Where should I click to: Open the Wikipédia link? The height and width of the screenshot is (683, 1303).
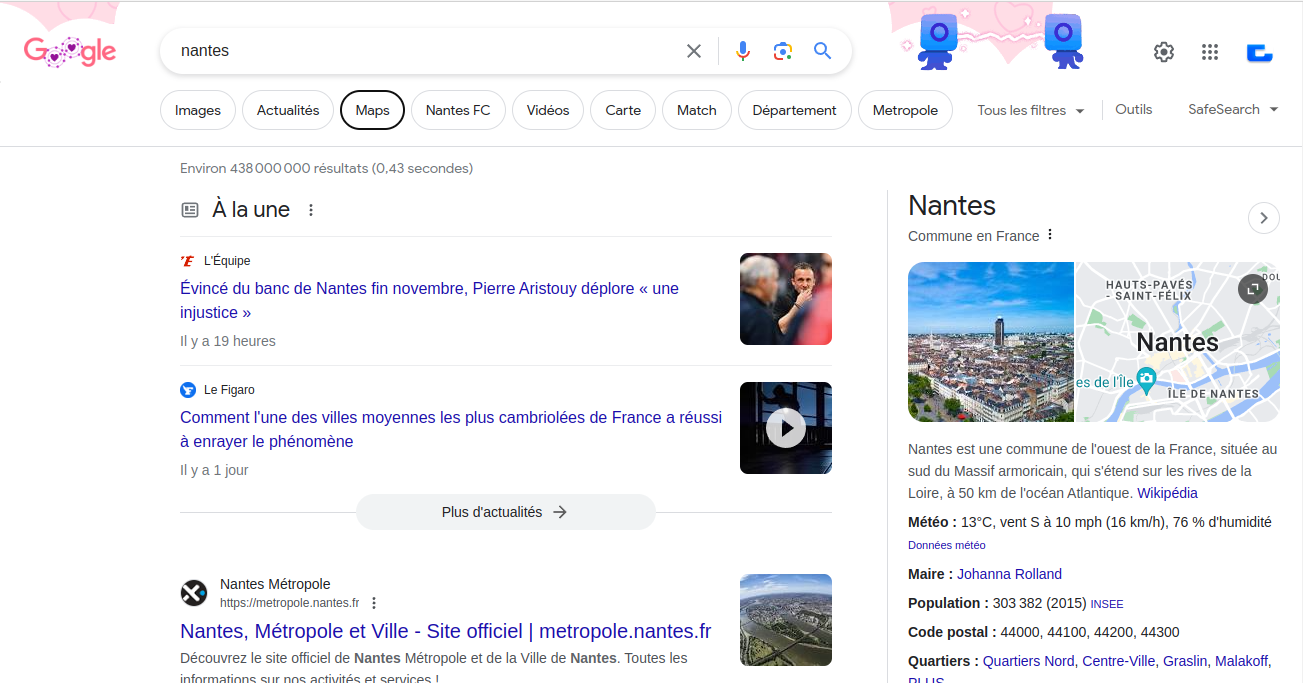1167,493
